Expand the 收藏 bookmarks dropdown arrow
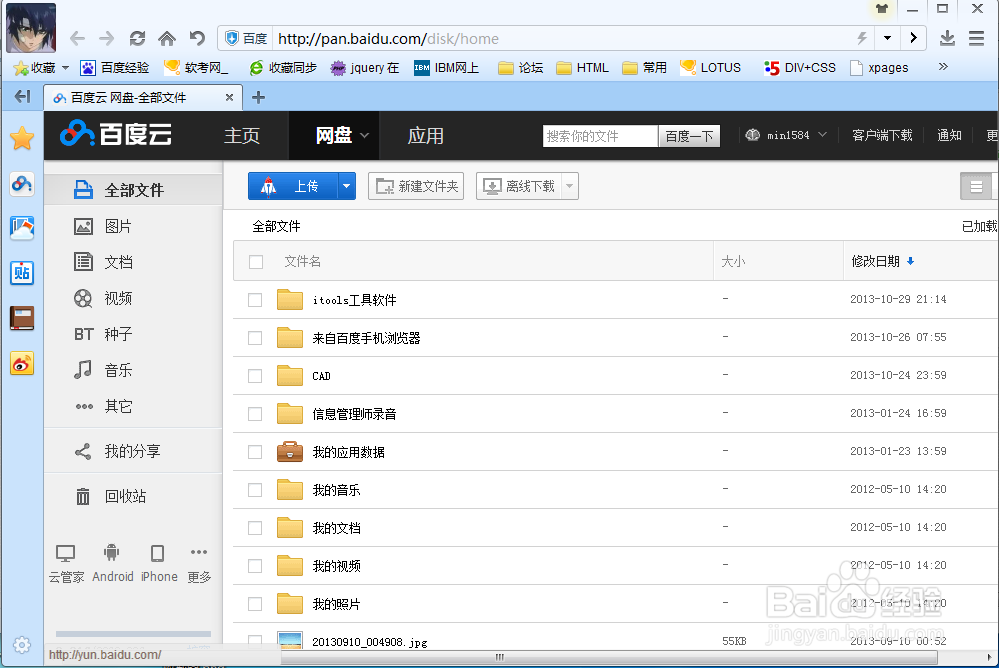The height and width of the screenshot is (668, 999). [x=66, y=68]
